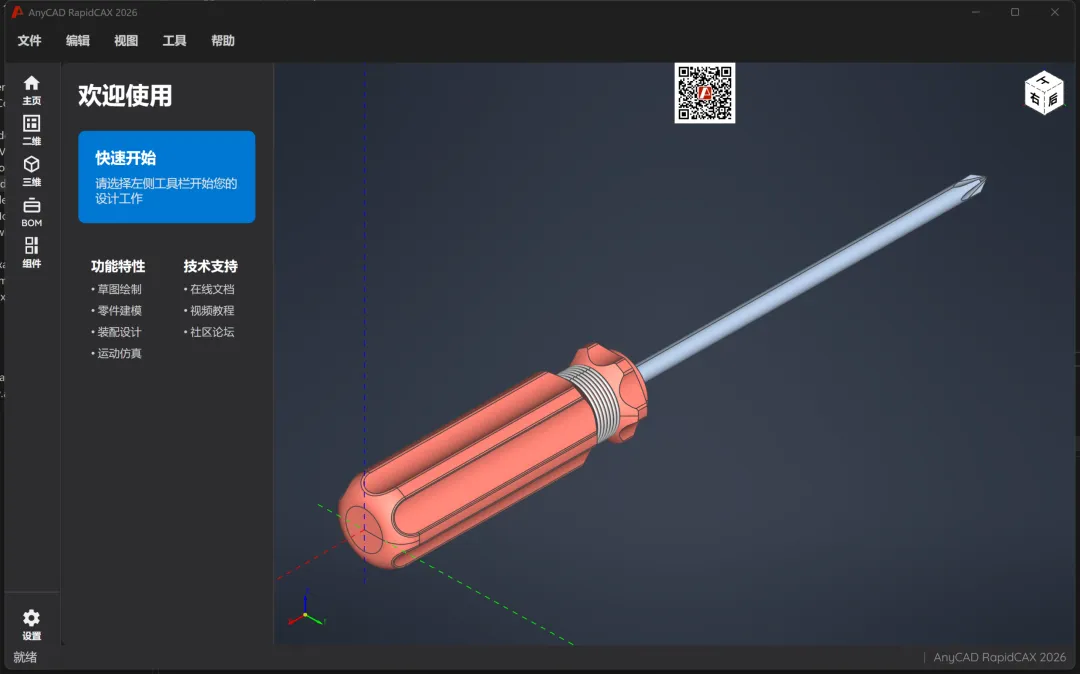The image size is (1080, 674).
Task: Click the 技术支持 heading
Action: (x=211, y=266)
